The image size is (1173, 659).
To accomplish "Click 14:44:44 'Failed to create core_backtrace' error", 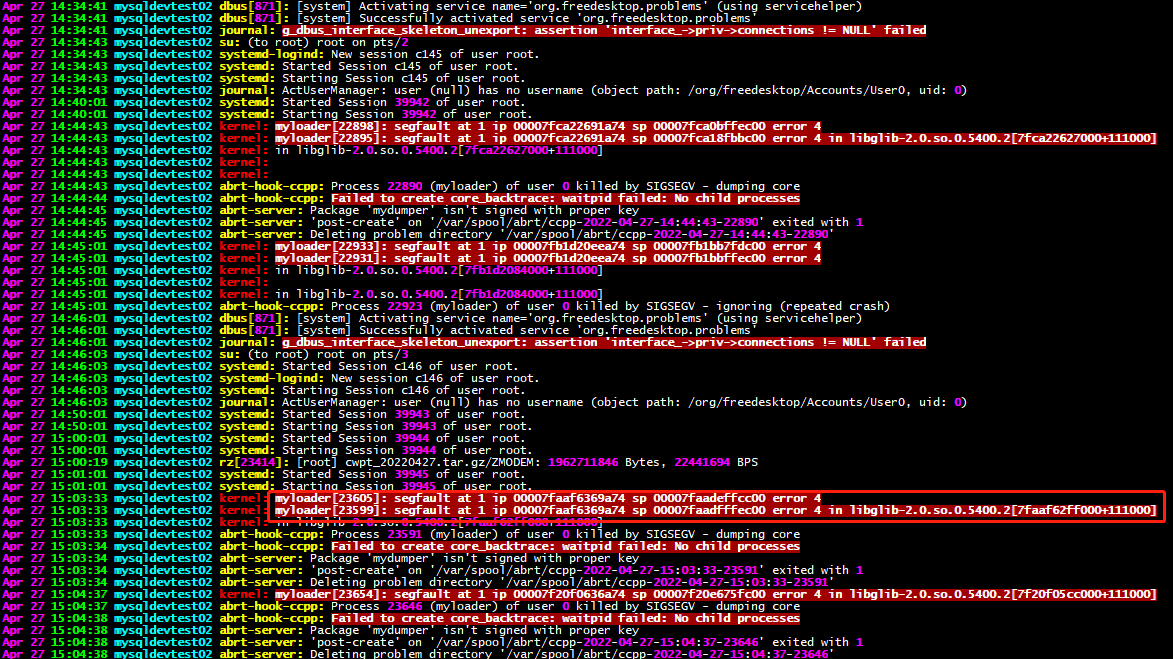I will click(x=566, y=198).
